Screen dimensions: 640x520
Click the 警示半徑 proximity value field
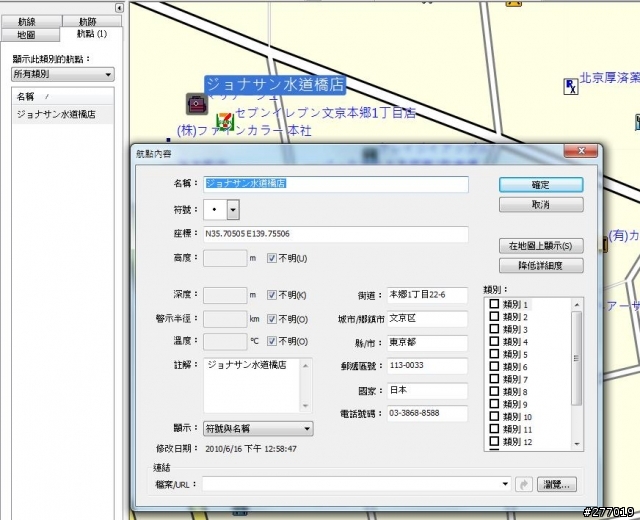point(225,319)
